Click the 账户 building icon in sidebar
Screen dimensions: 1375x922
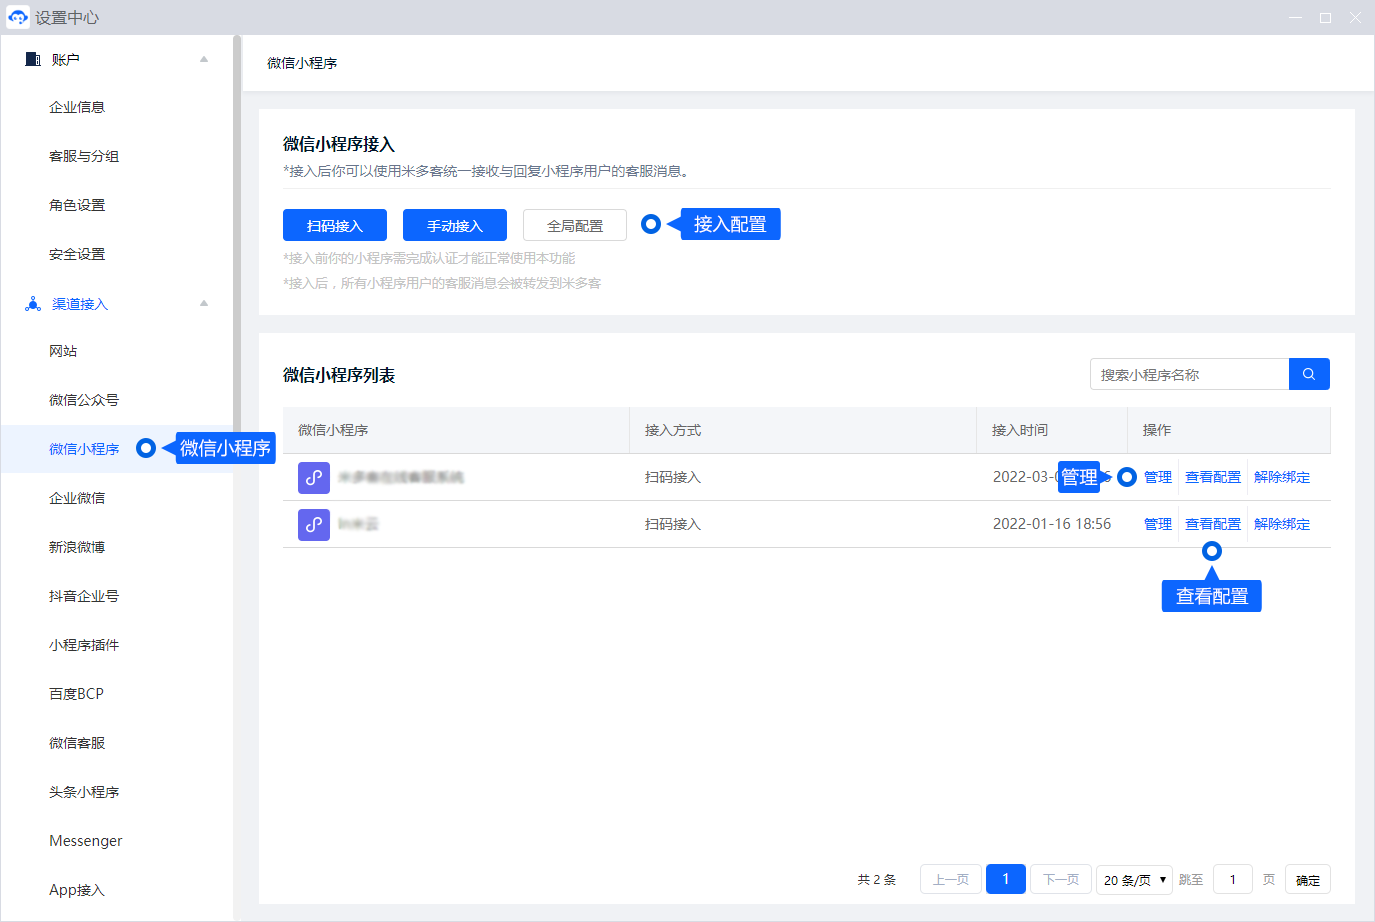(x=33, y=59)
